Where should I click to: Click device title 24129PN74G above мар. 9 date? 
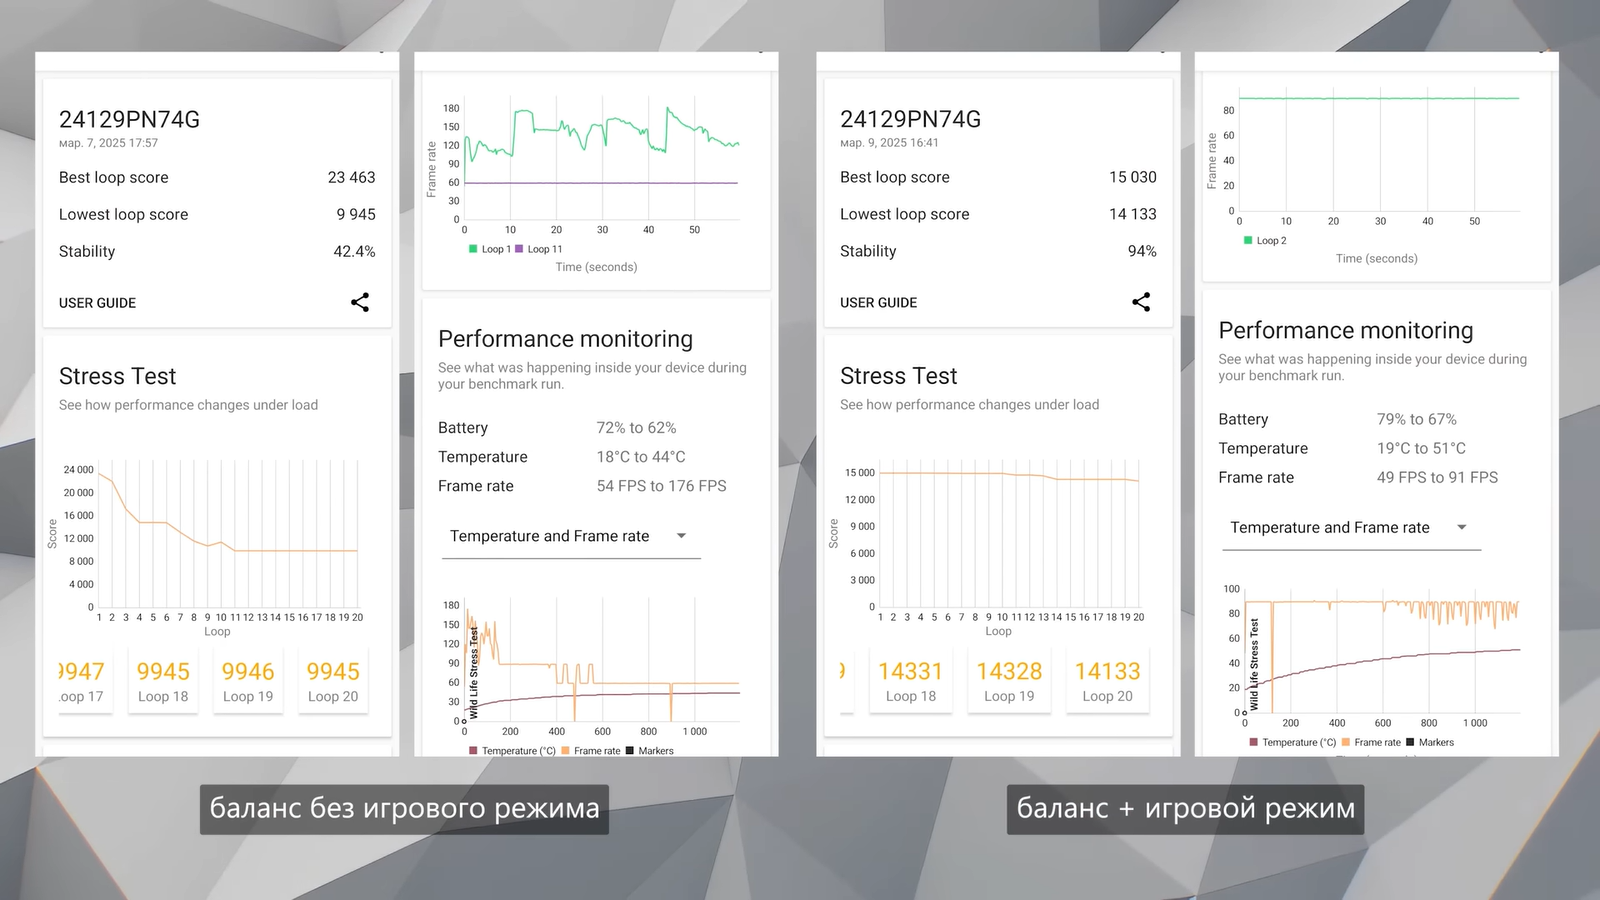click(x=910, y=119)
